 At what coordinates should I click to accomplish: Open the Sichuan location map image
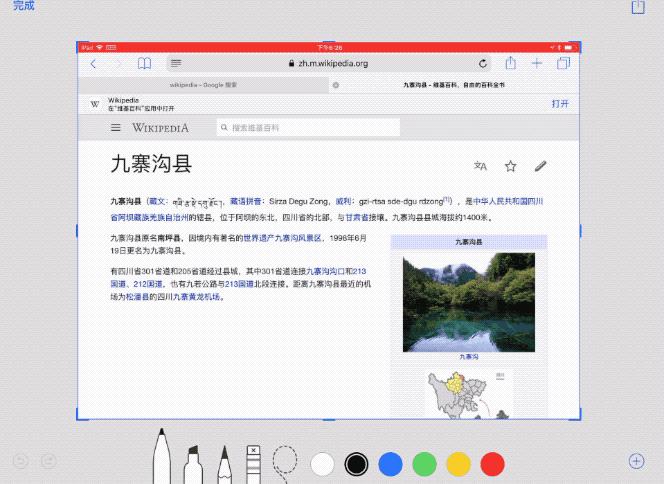point(469,395)
